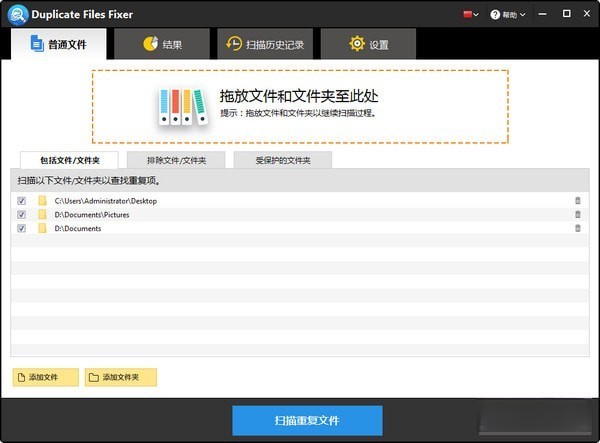This screenshot has height=443, width=600.
Task: Click the help question mark icon
Action: [x=495, y=15]
